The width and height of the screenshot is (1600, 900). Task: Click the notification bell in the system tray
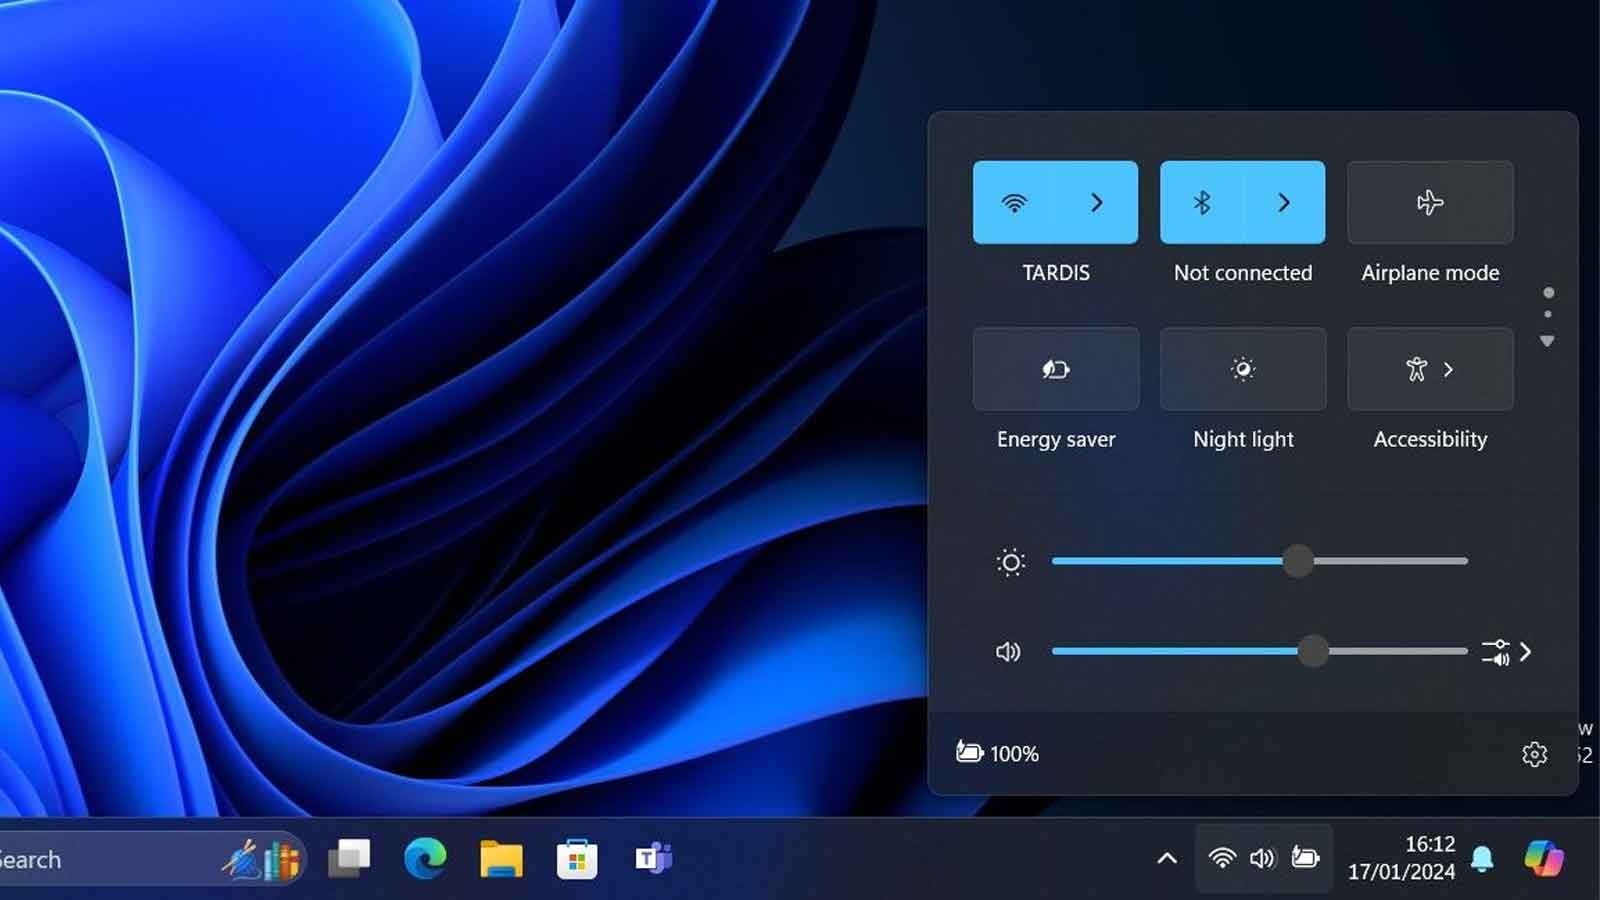click(1479, 858)
